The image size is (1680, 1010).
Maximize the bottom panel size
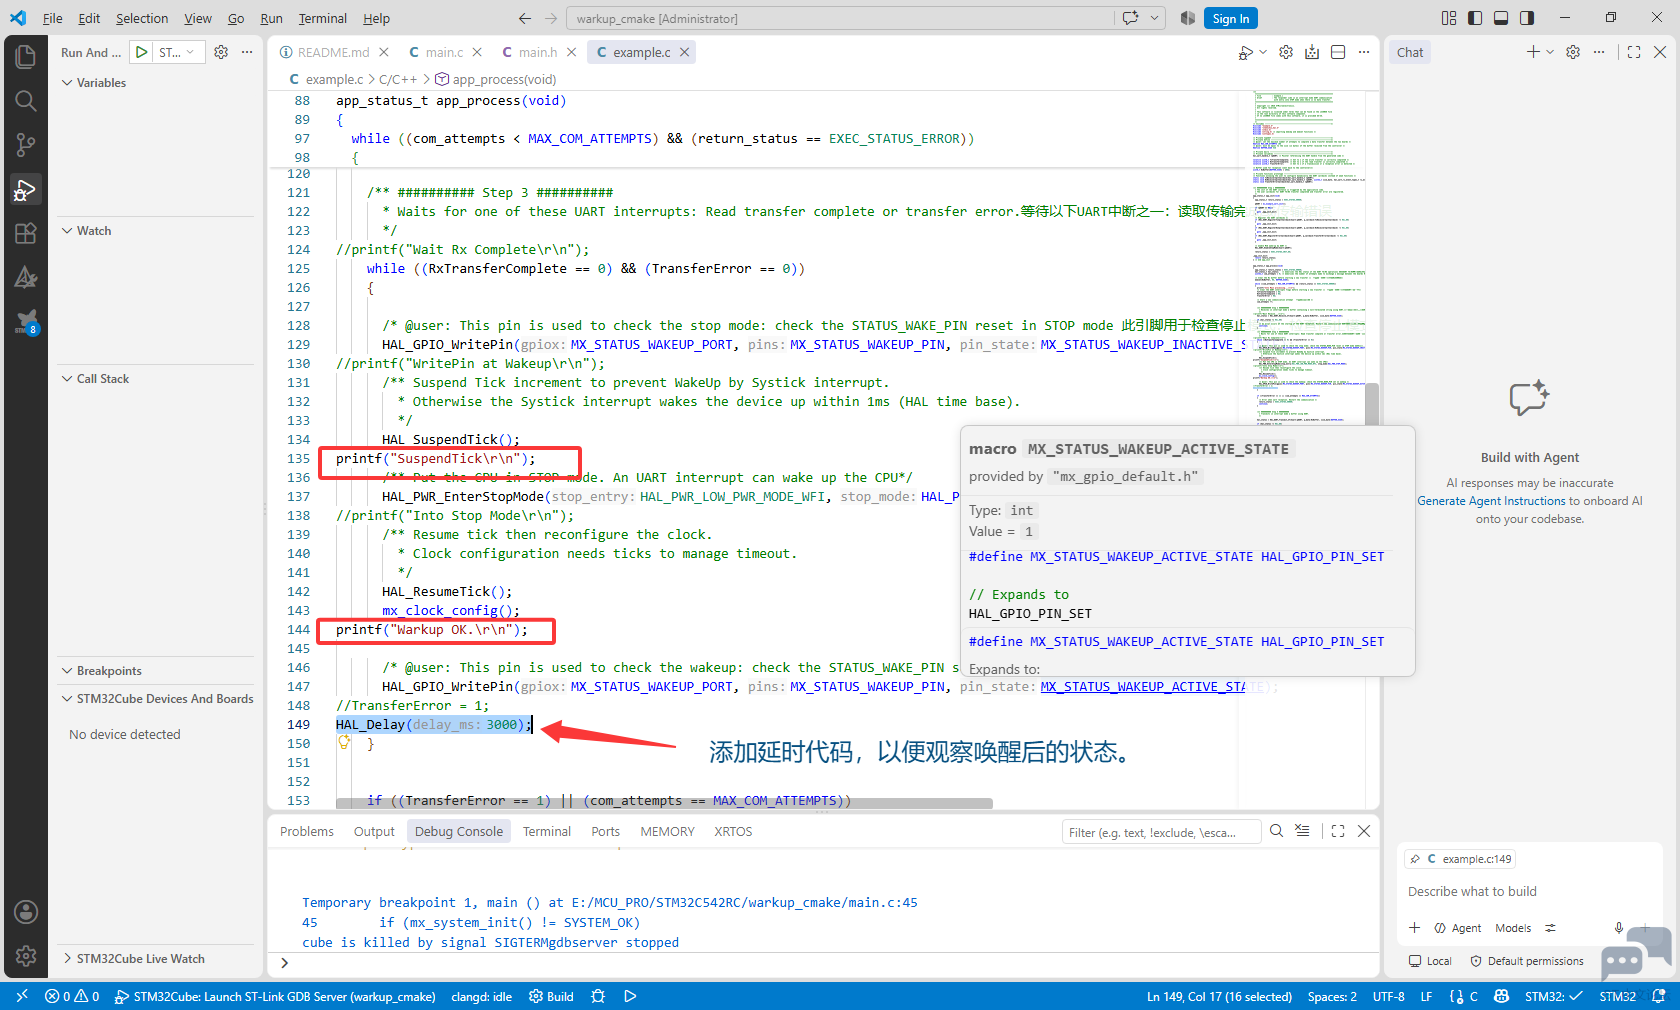(x=1338, y=831)
